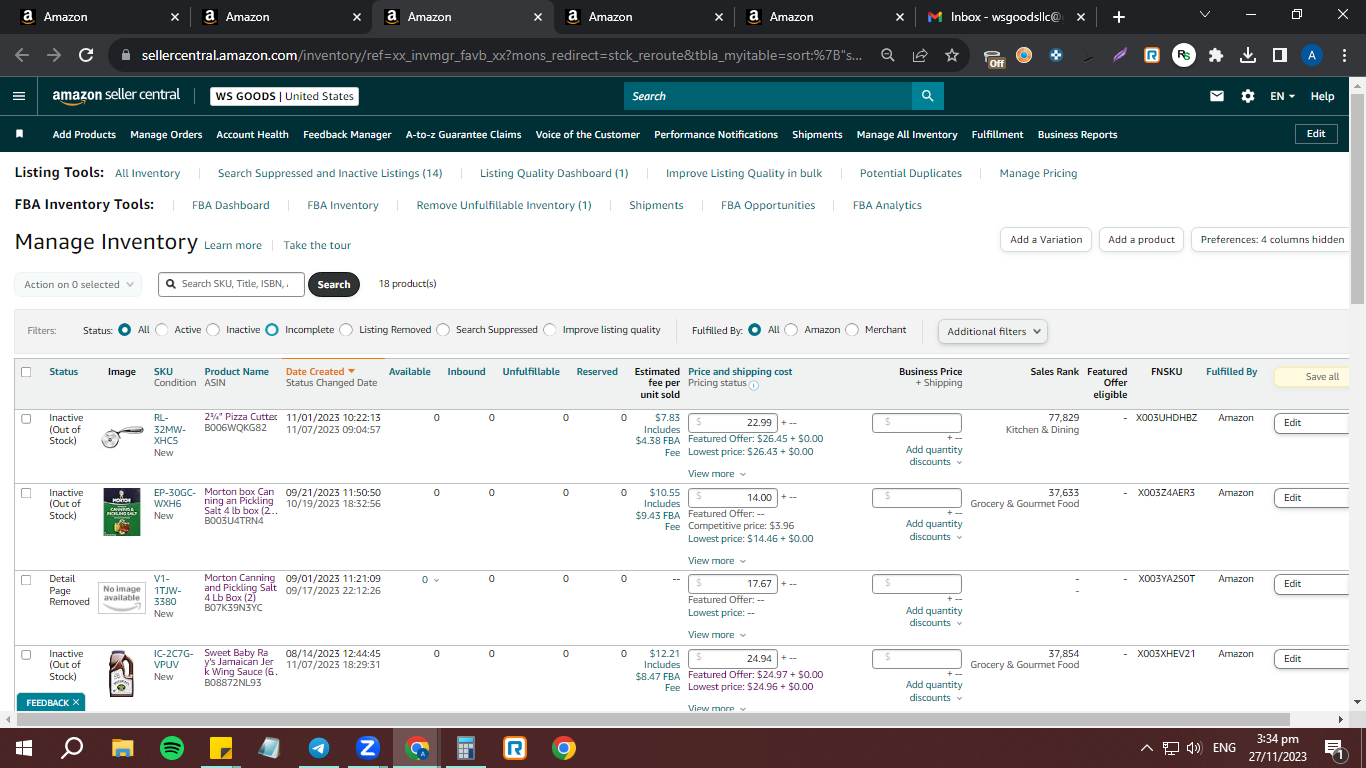
Task: Click the Add a product button
Action: [x=1141, y=240]
